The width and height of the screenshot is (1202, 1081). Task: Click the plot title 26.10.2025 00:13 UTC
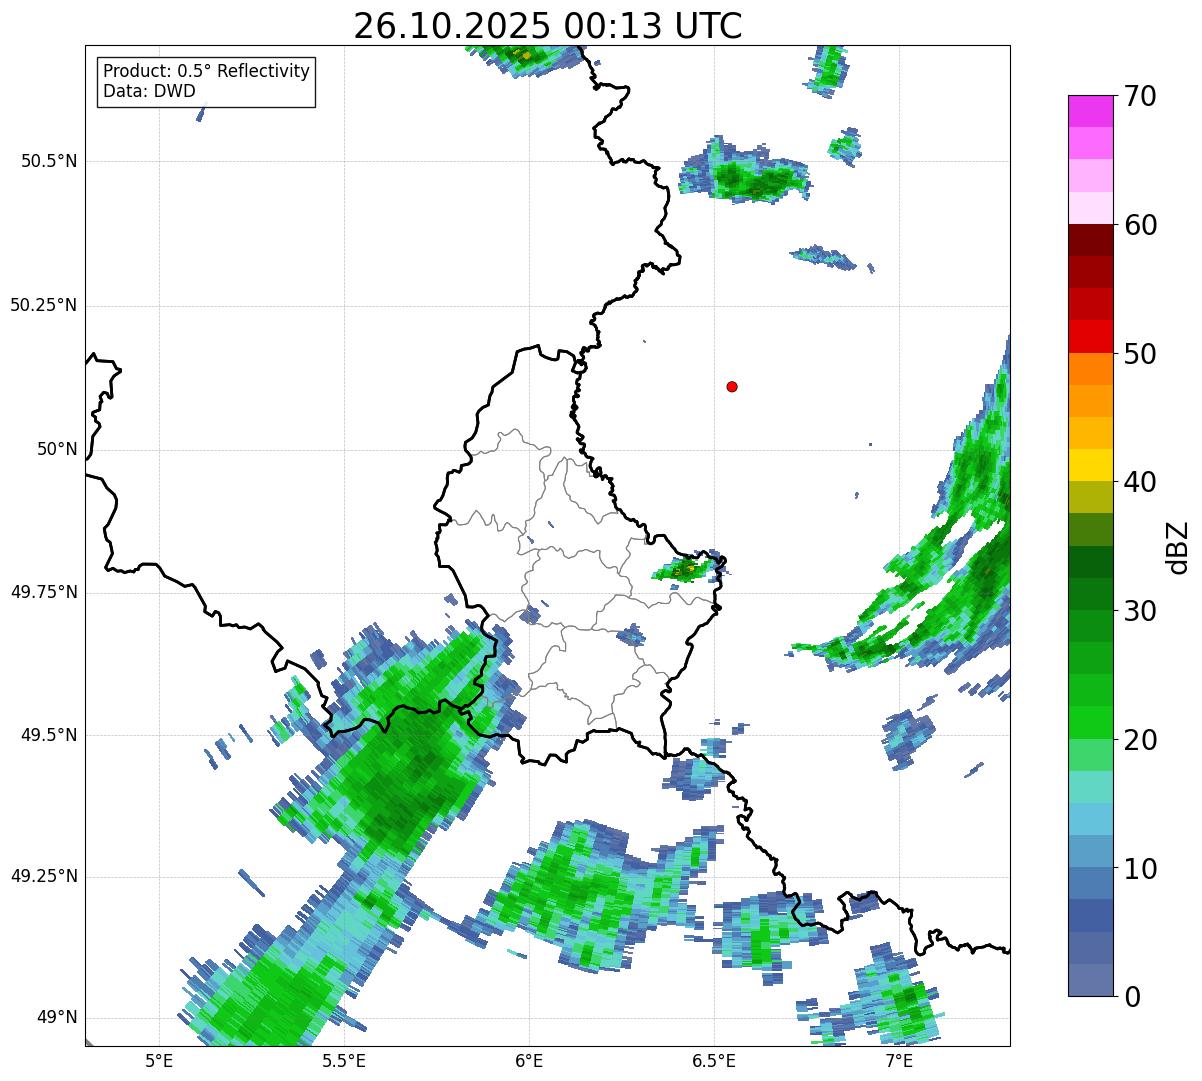coord(548,26)
